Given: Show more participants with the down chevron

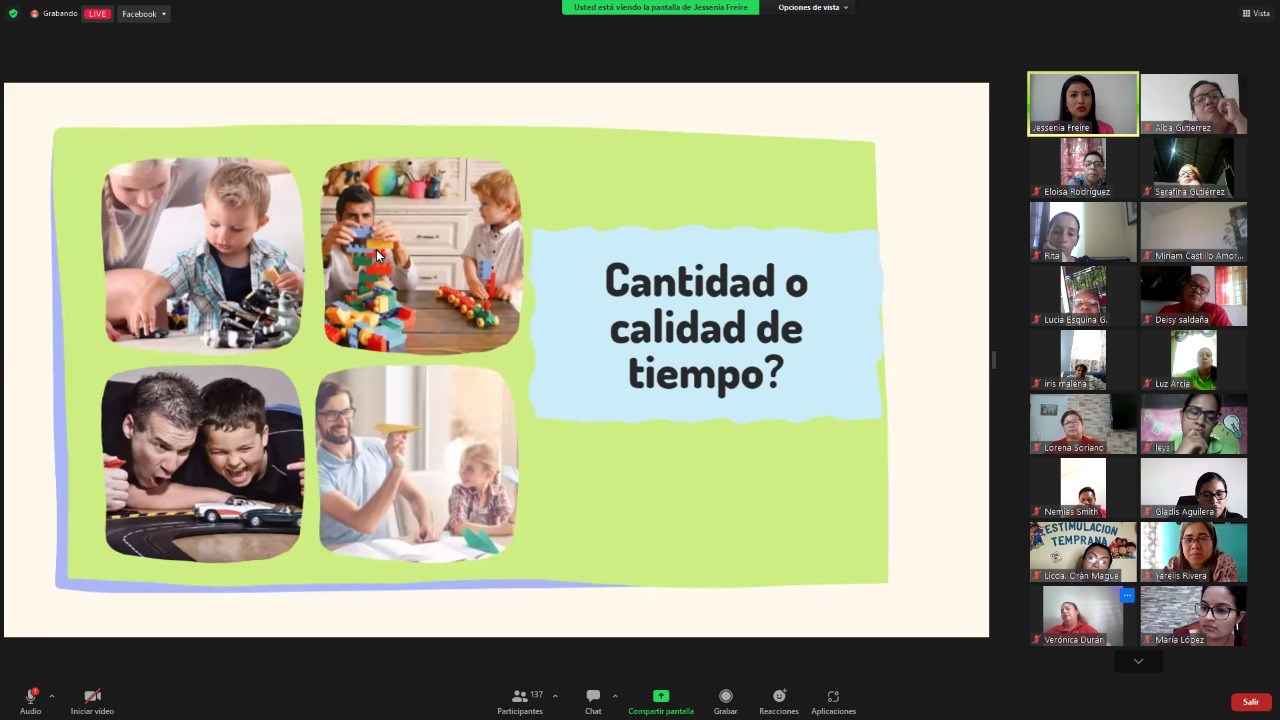Looking at the screenshot, I should pos(1138,661).
